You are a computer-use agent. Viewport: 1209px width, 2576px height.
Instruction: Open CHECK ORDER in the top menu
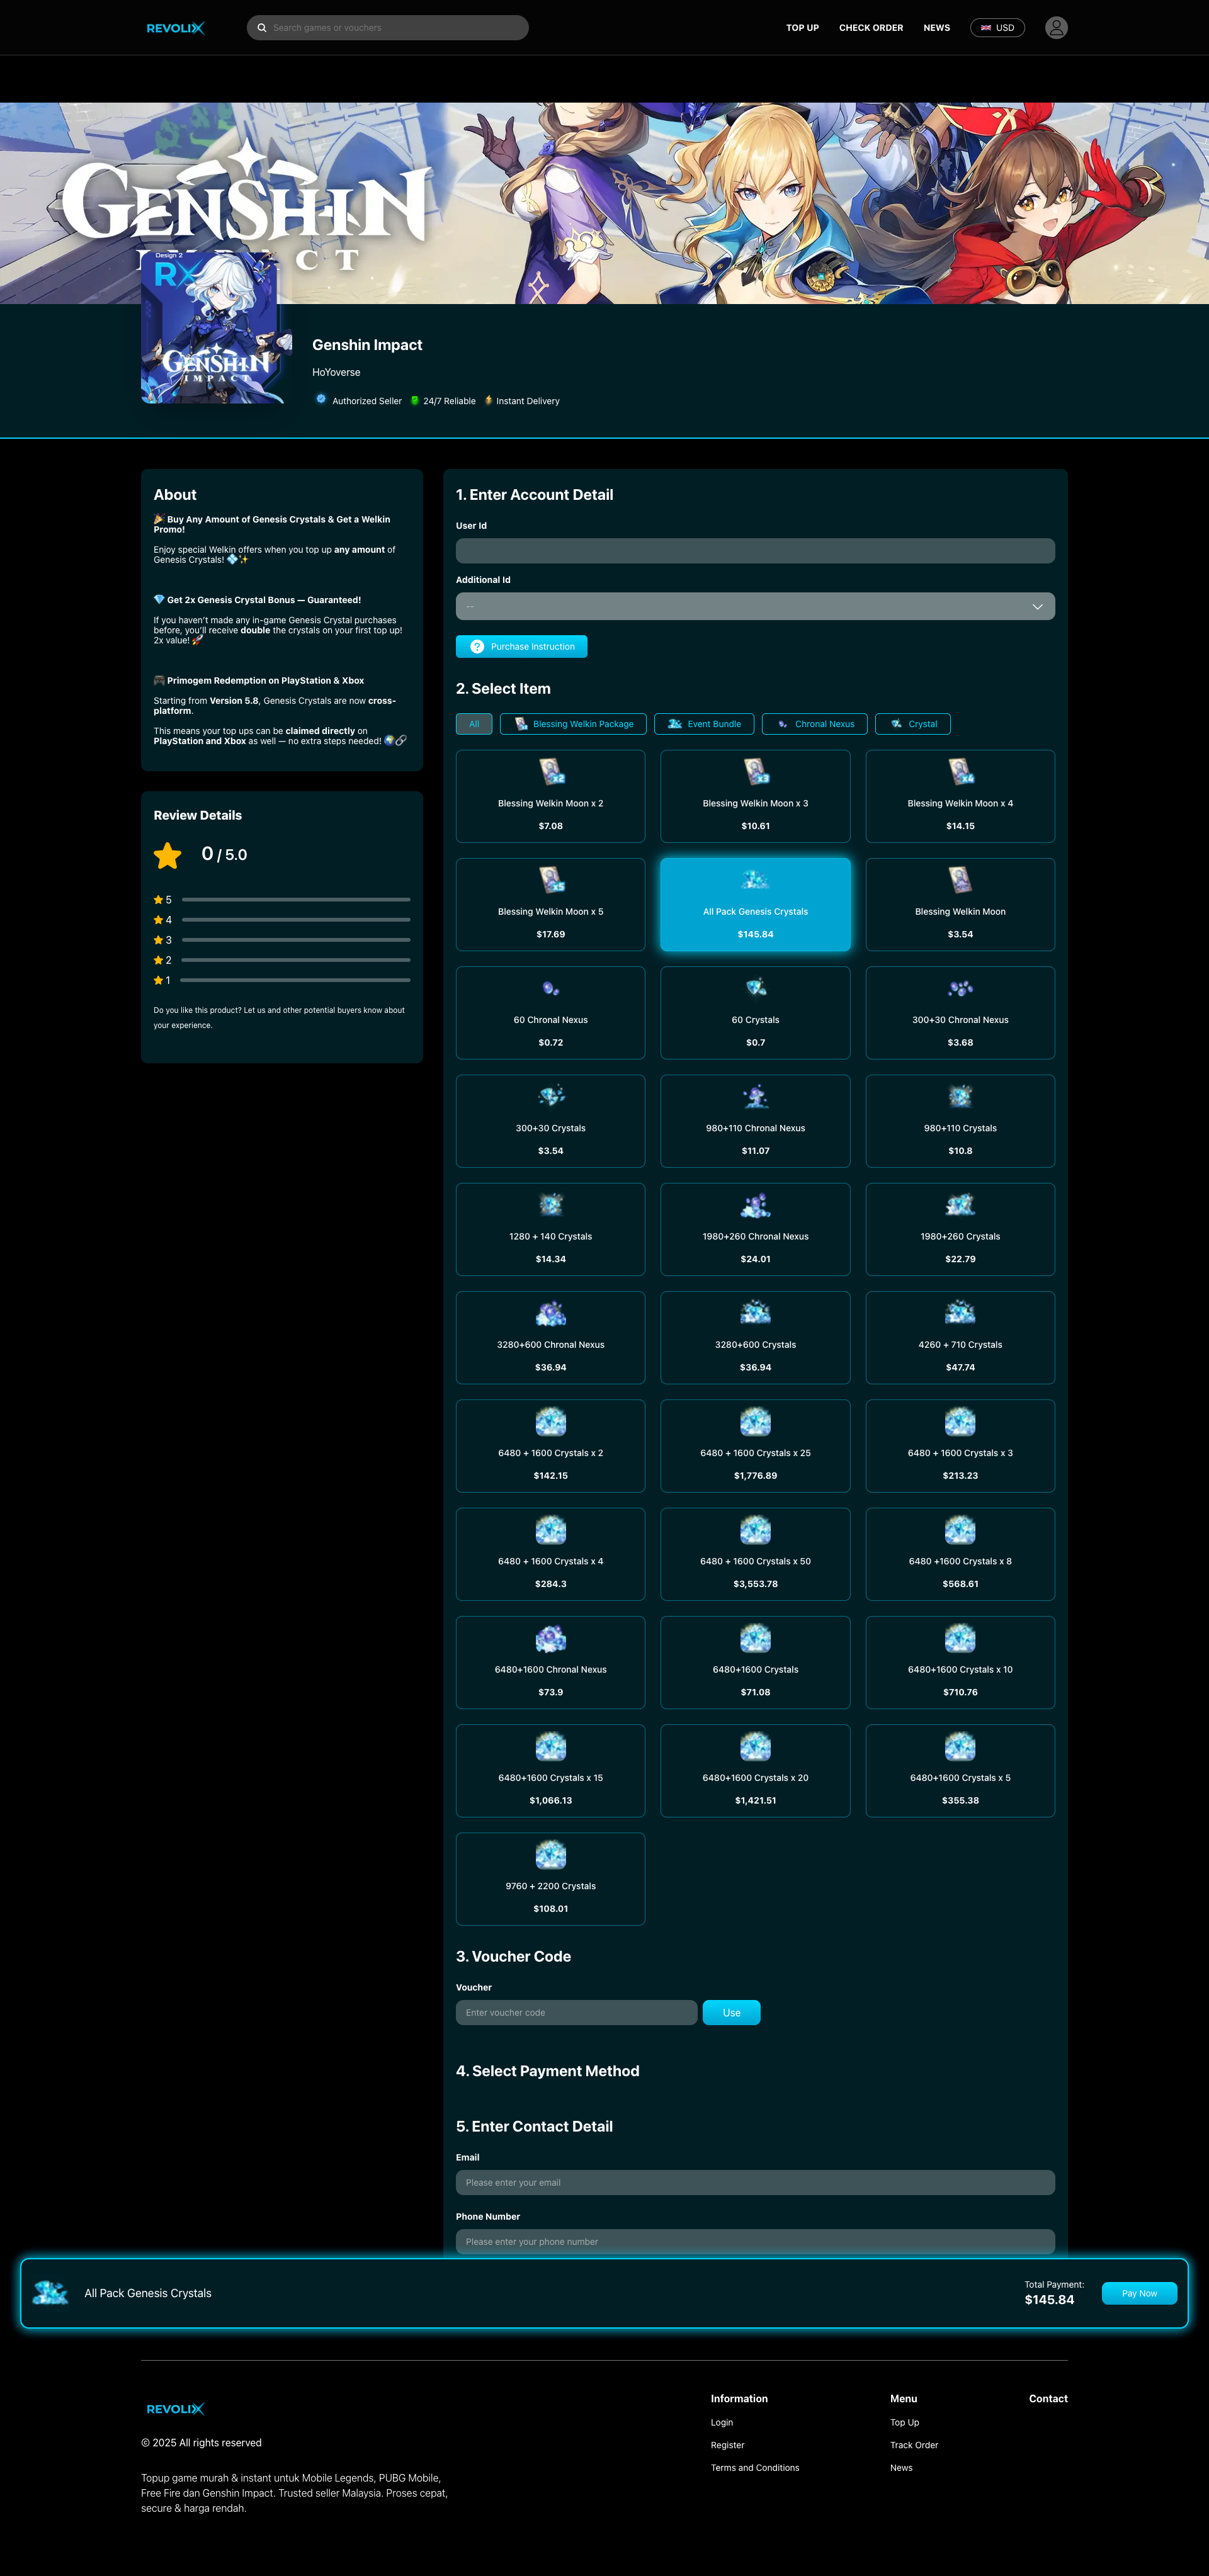coord(870,28)
